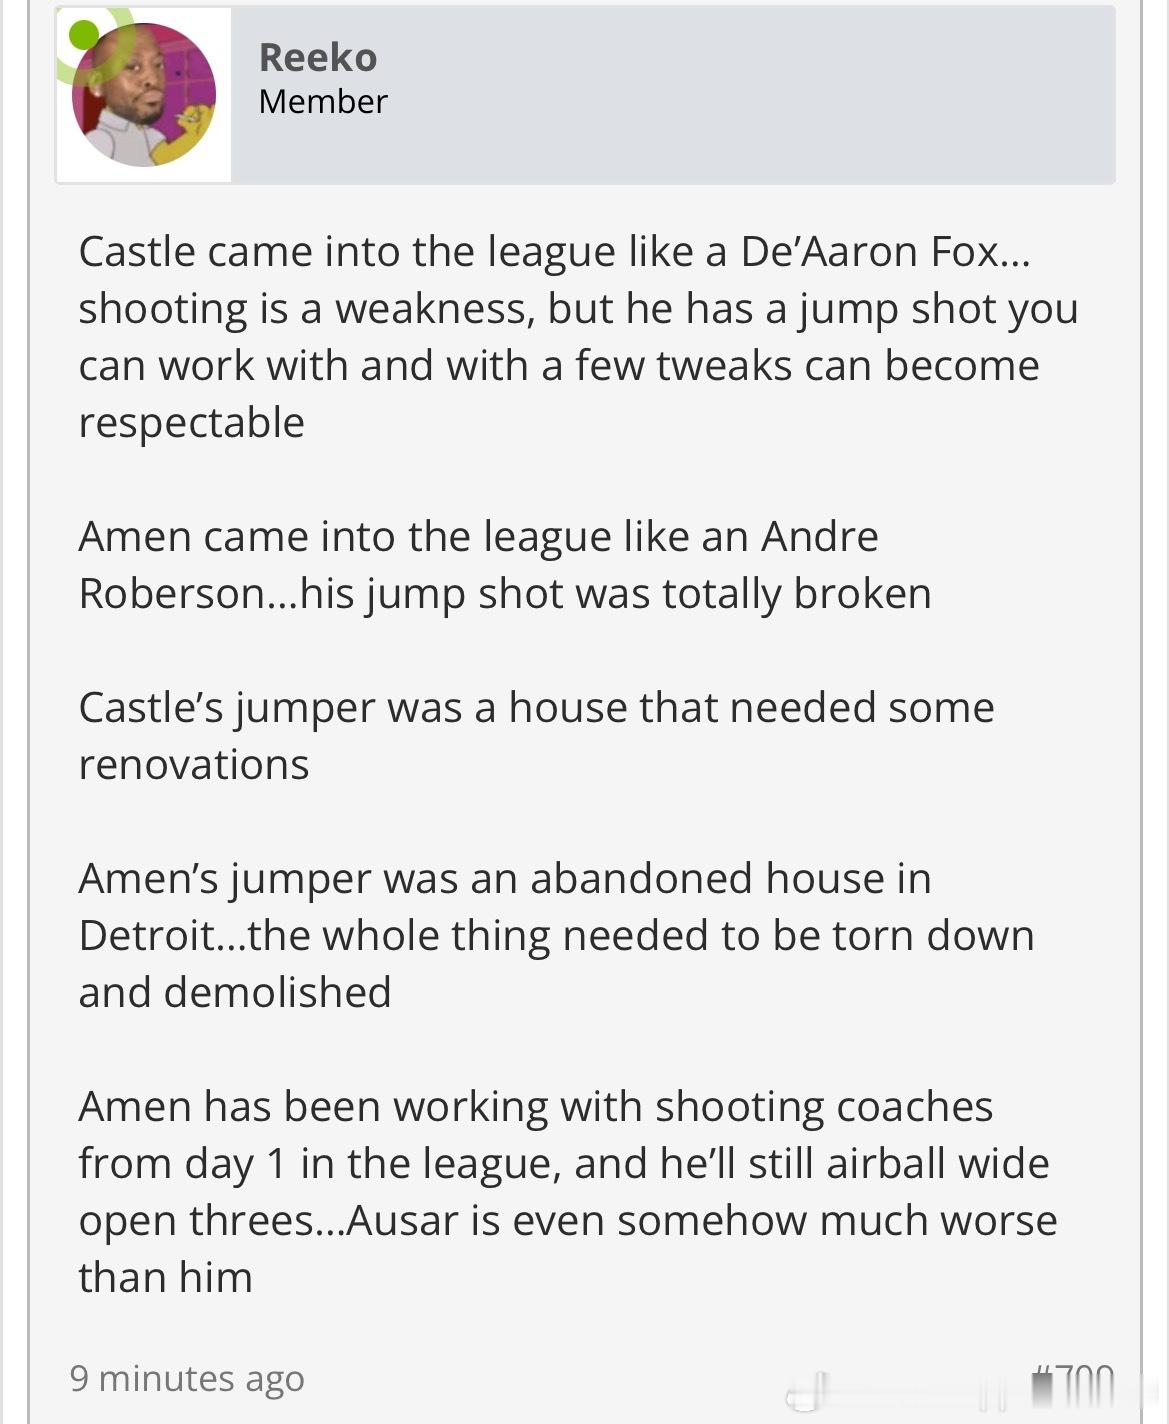Click the word 'Detroit' in the post
The height and width of the screenshot is (1424, 1169).
[146, 936]
